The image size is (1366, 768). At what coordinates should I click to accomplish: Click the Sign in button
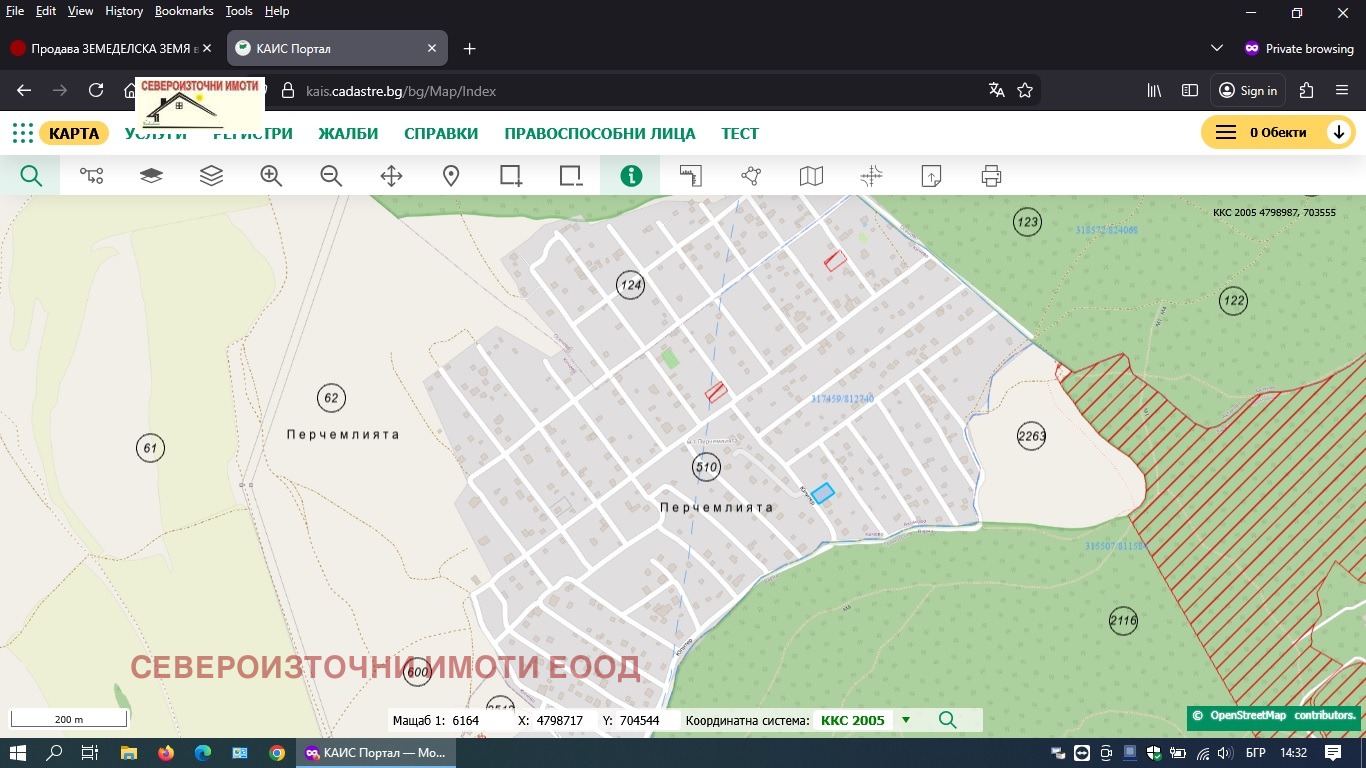pyautogui.click(x=1247, y=90)
